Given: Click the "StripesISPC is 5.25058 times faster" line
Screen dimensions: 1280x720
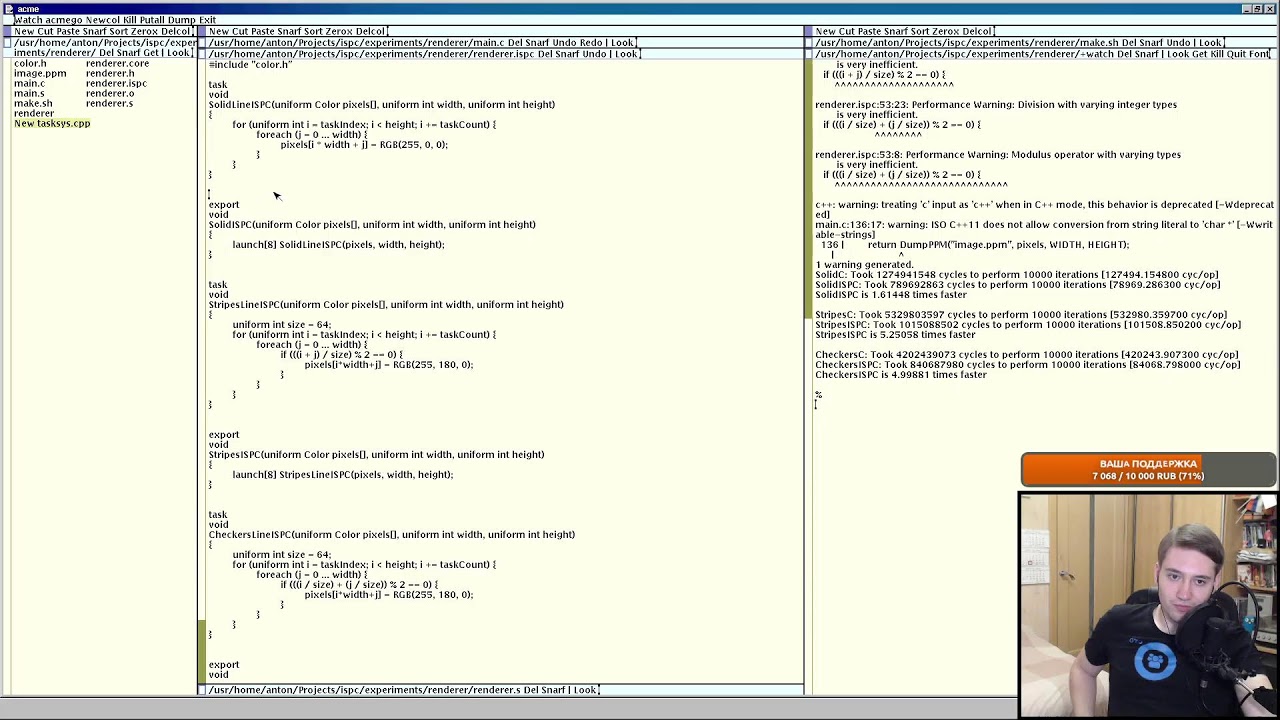Looking at the screenshot, I should (x=895, y=335).
